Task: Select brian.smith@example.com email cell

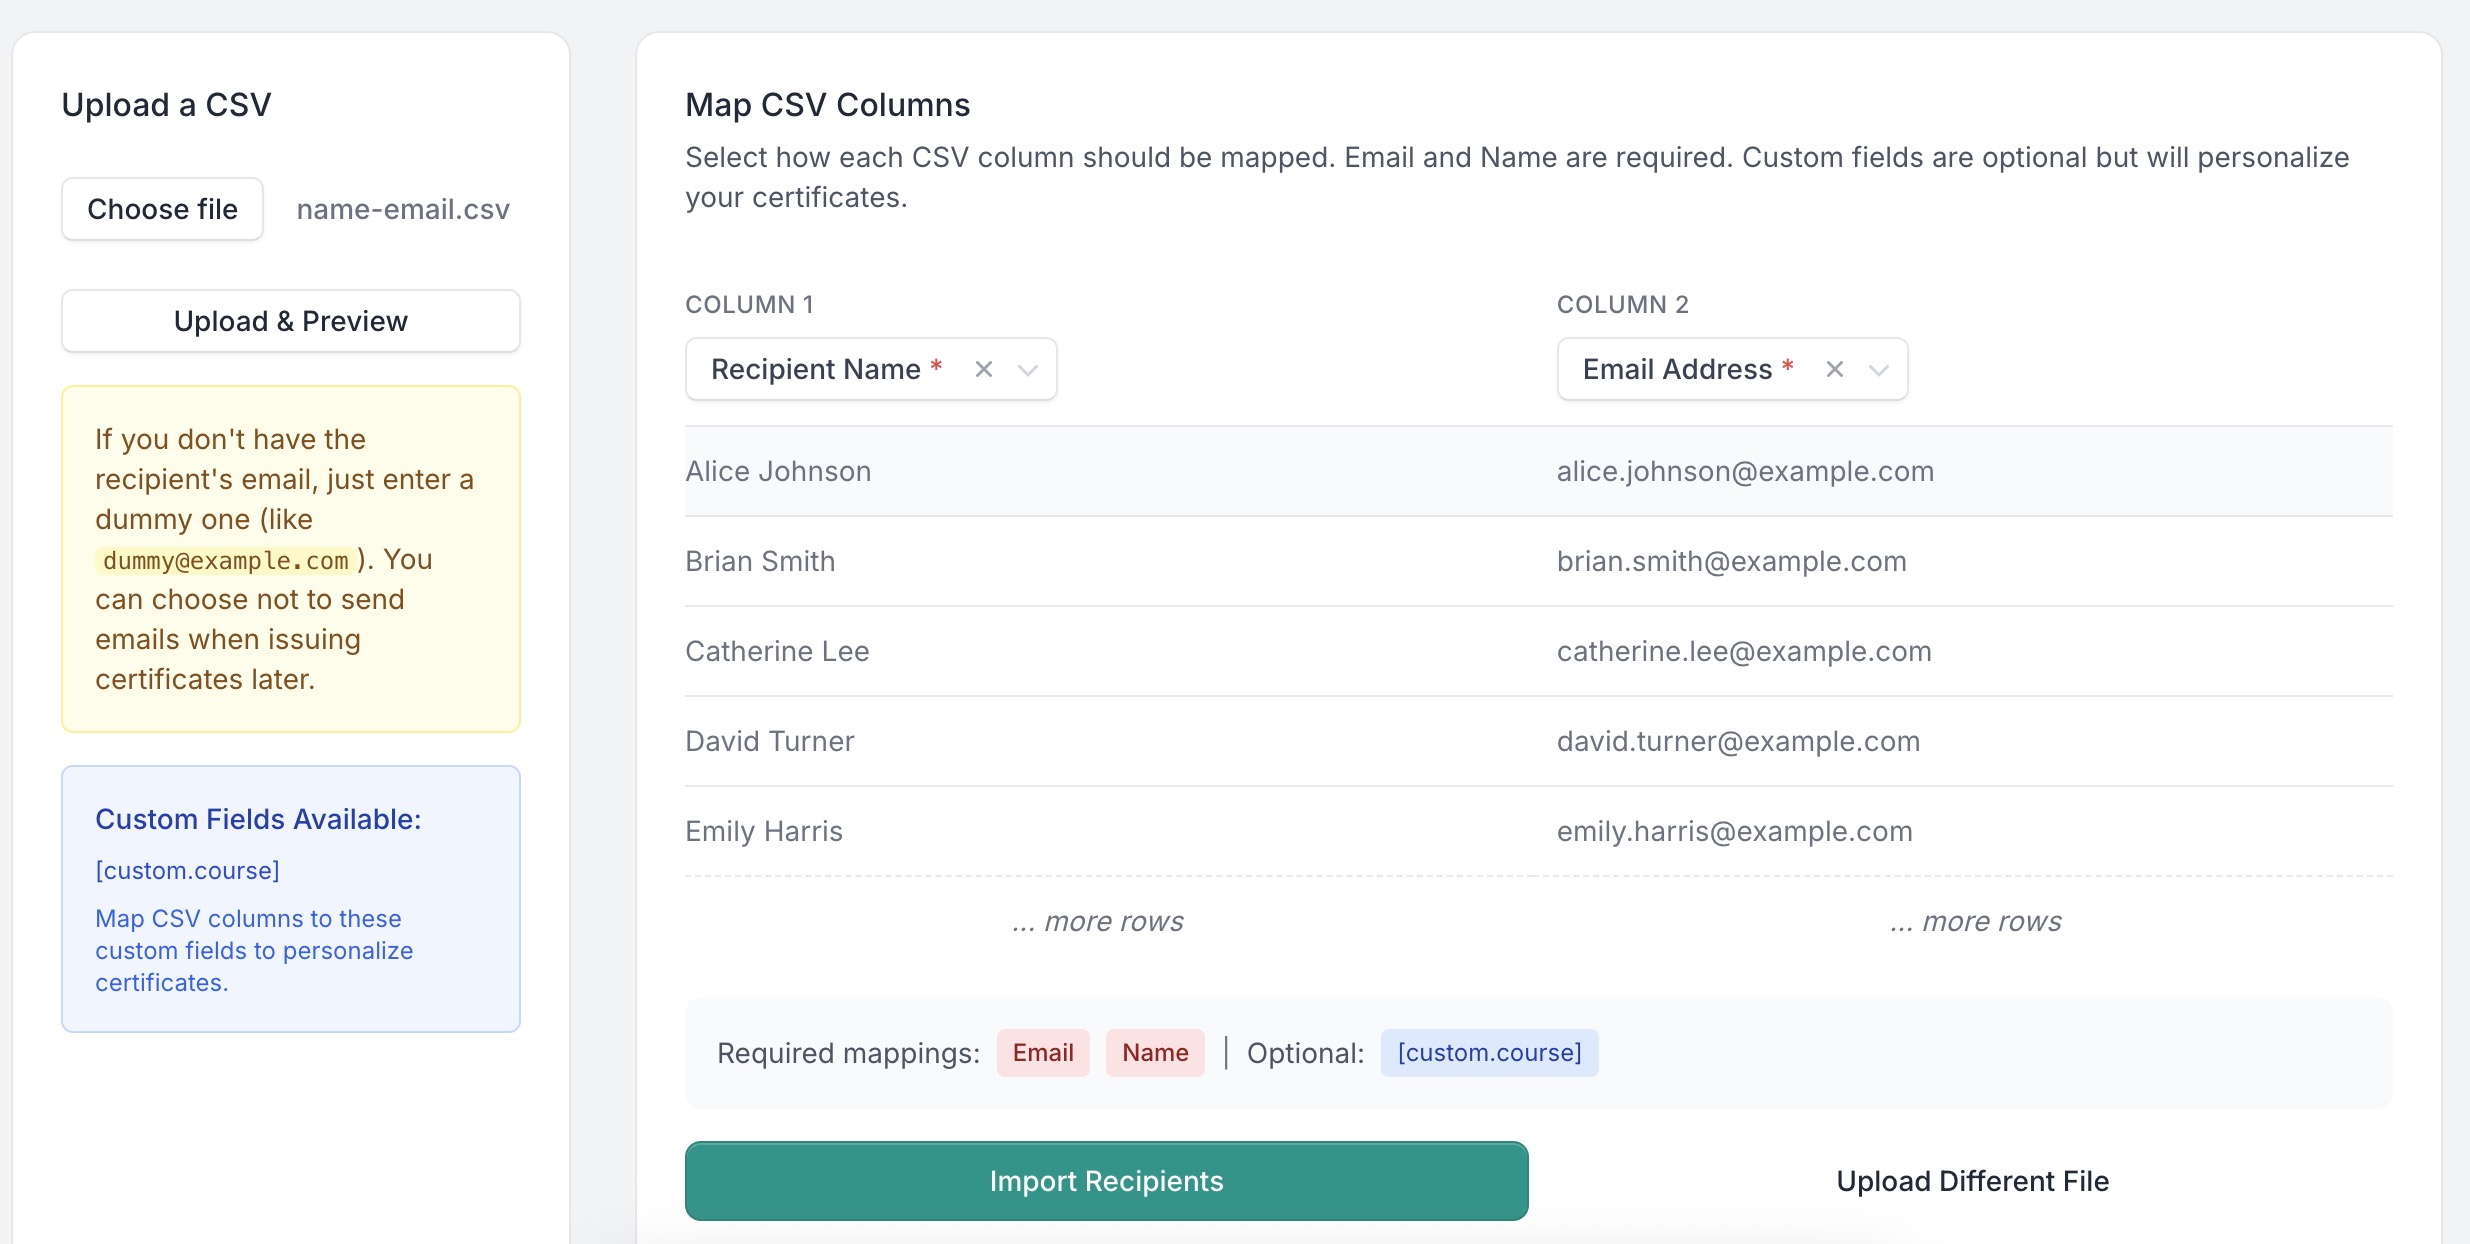Action: pyautogui.click(x=1730, y=561)
